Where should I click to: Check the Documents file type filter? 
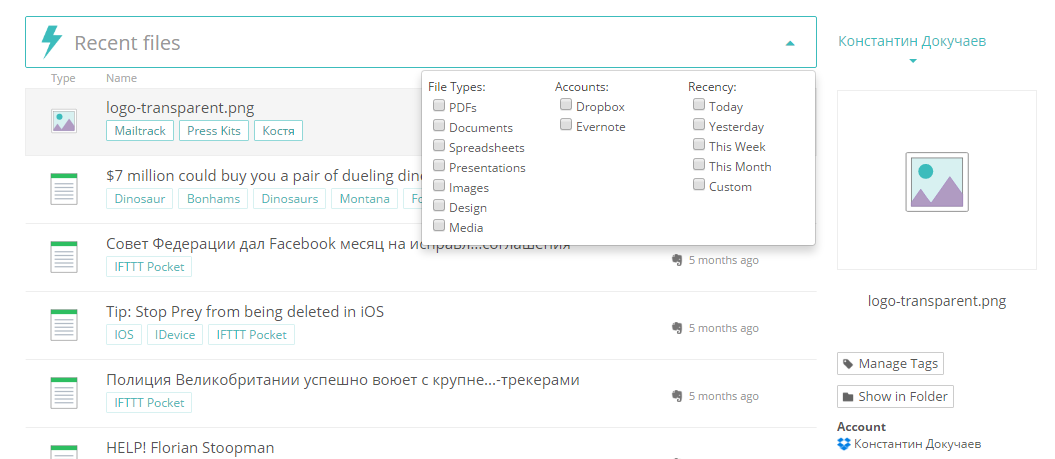coord(439,125)
